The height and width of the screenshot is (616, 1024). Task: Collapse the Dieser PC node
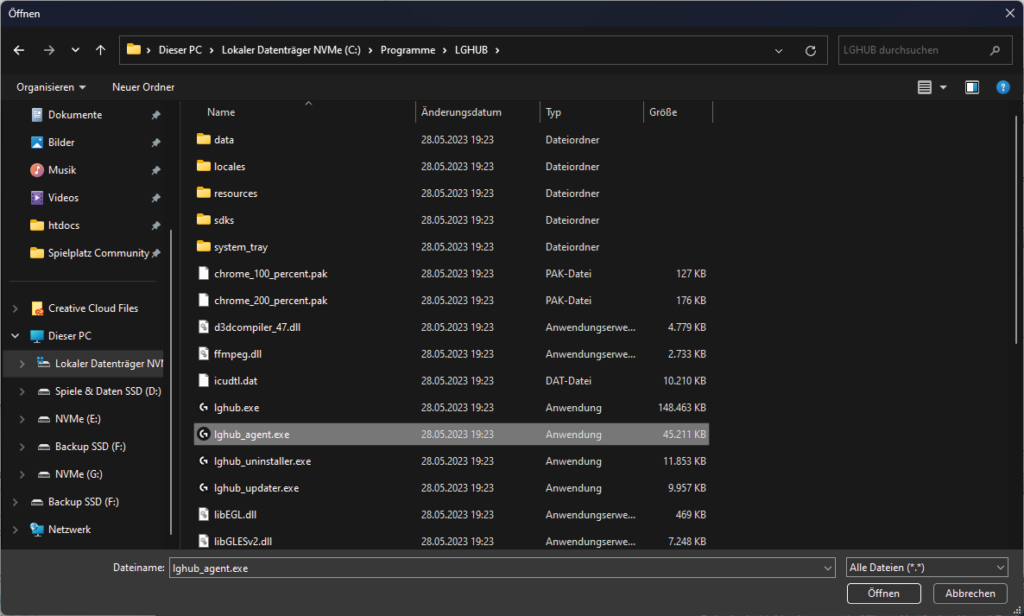click(x=15, y=336)
